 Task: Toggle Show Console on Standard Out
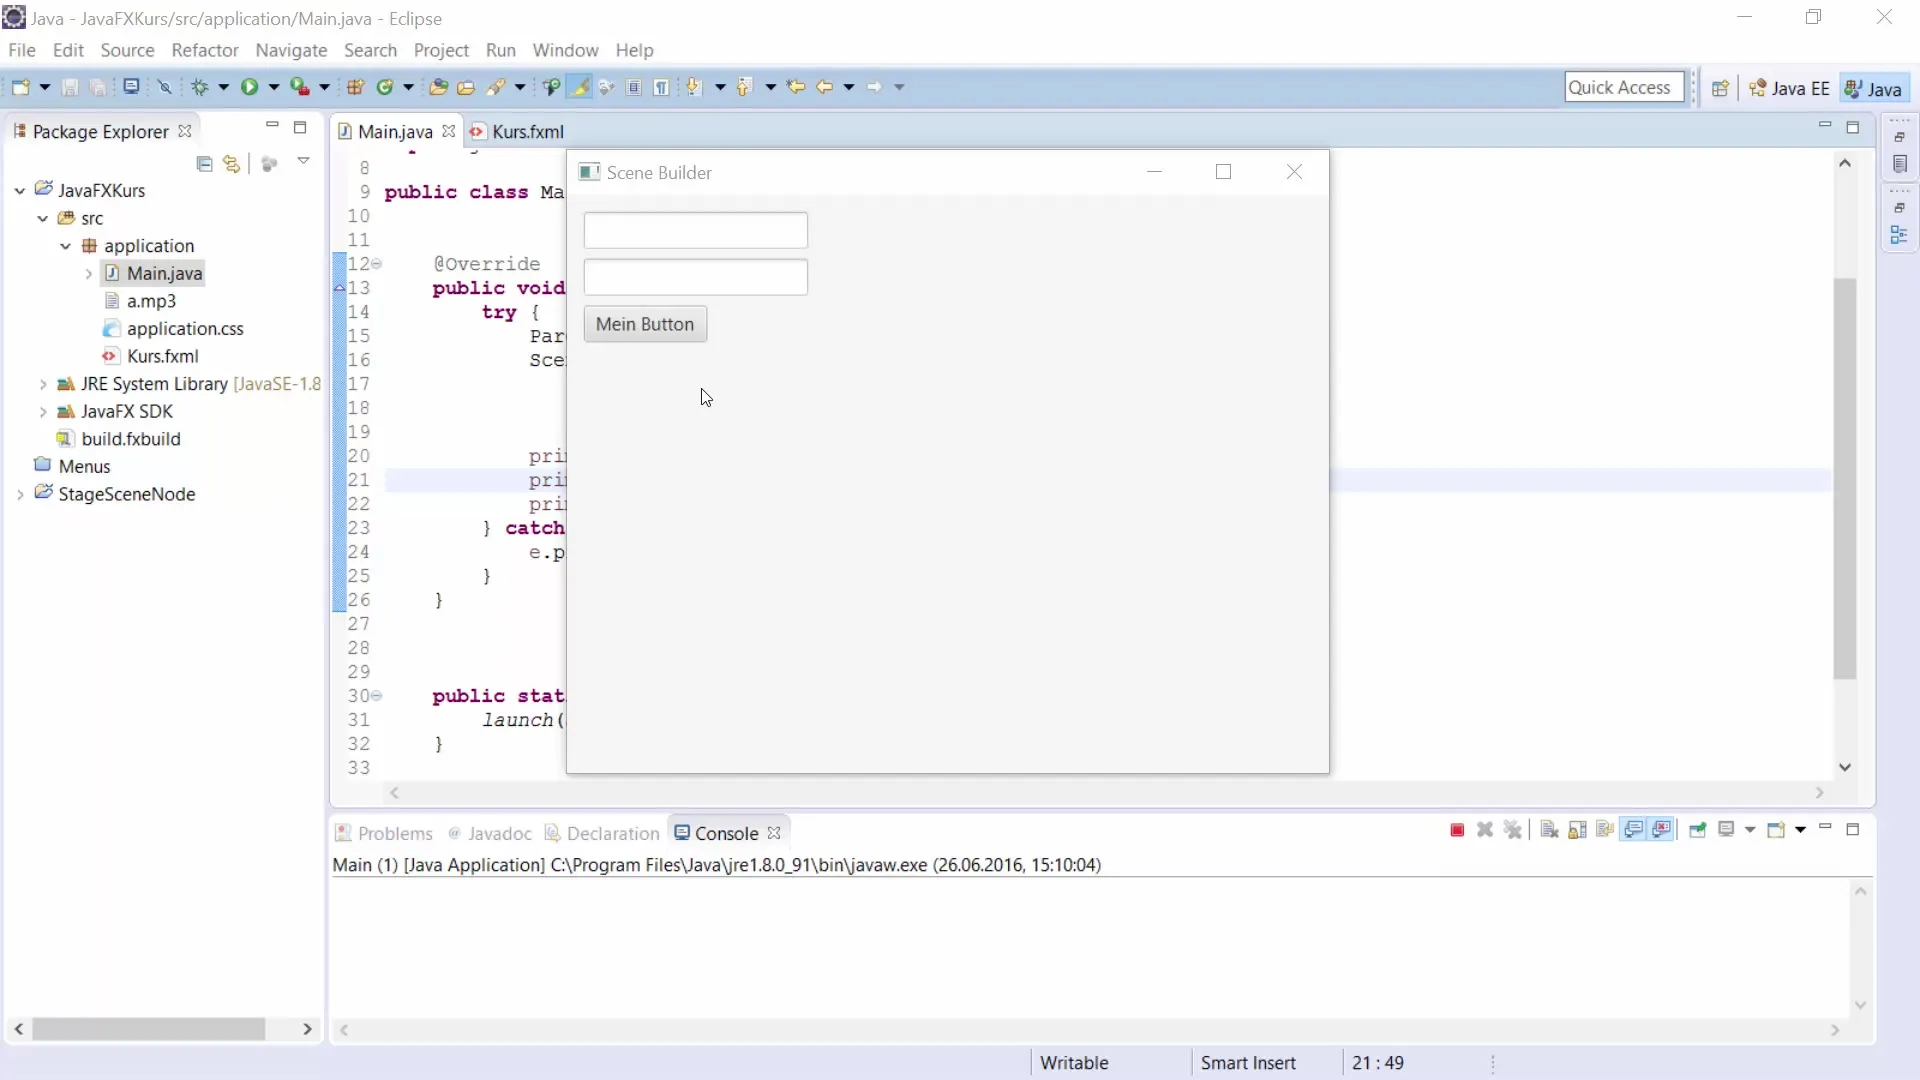[1633, 830]
